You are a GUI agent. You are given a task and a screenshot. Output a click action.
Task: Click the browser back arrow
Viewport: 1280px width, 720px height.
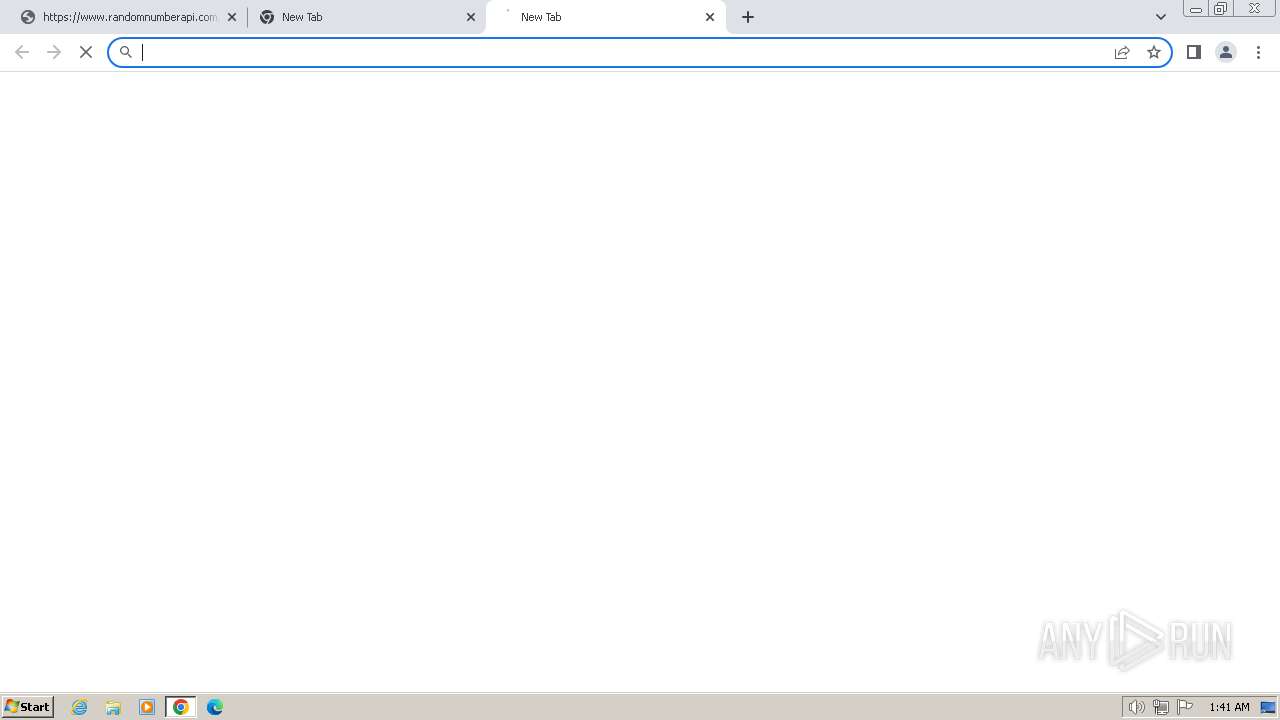tap(22, 52)
